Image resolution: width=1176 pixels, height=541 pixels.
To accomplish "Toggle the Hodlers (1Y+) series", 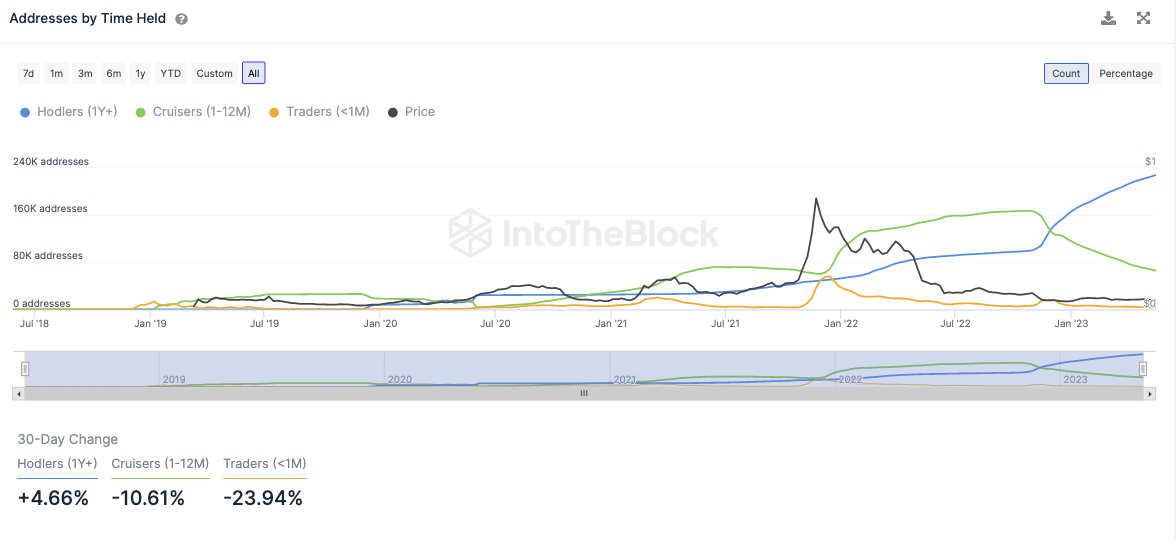I will click(x=69, y=112).
